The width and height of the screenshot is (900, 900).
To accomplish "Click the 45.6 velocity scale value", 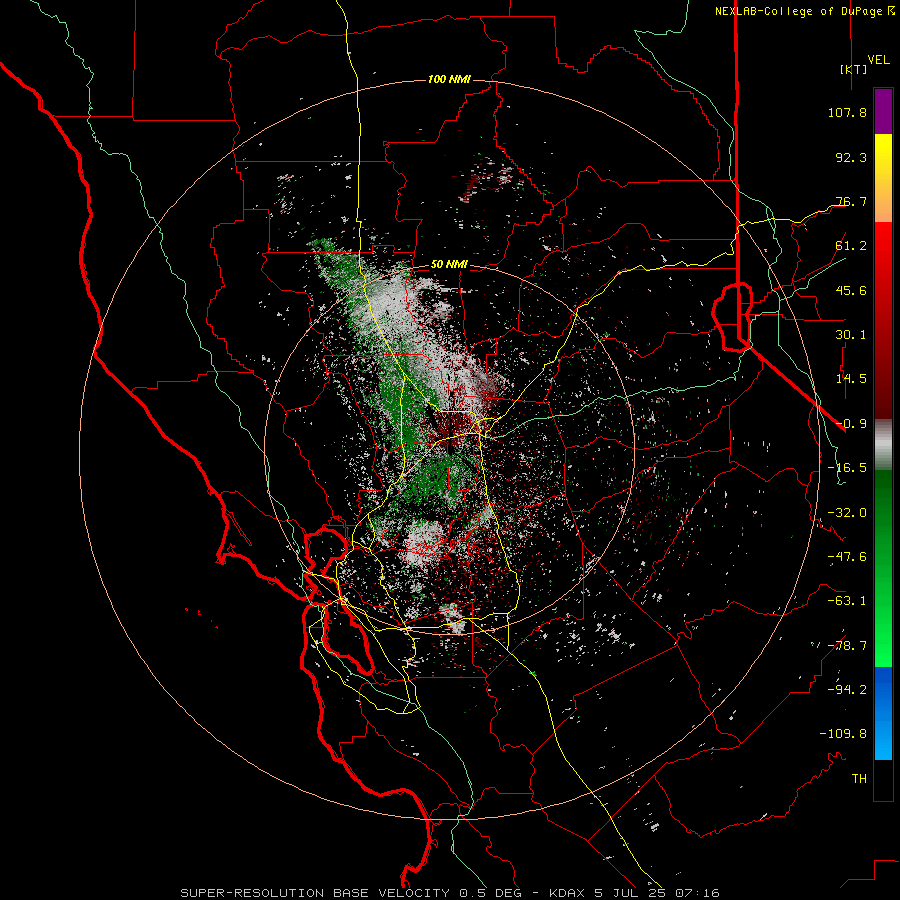I will click(x=851, y=290).
